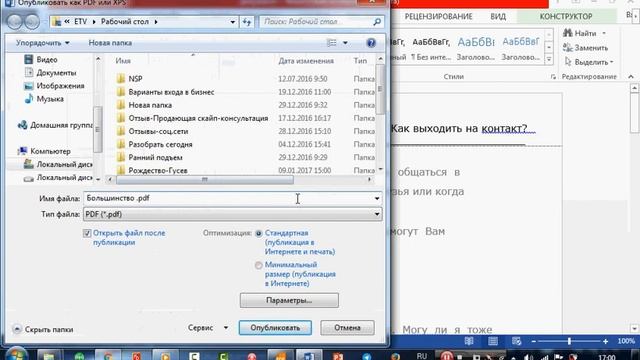Open the view options dropdown arrow
Viewport: 640px width, 360px height.
coord(345,43)
